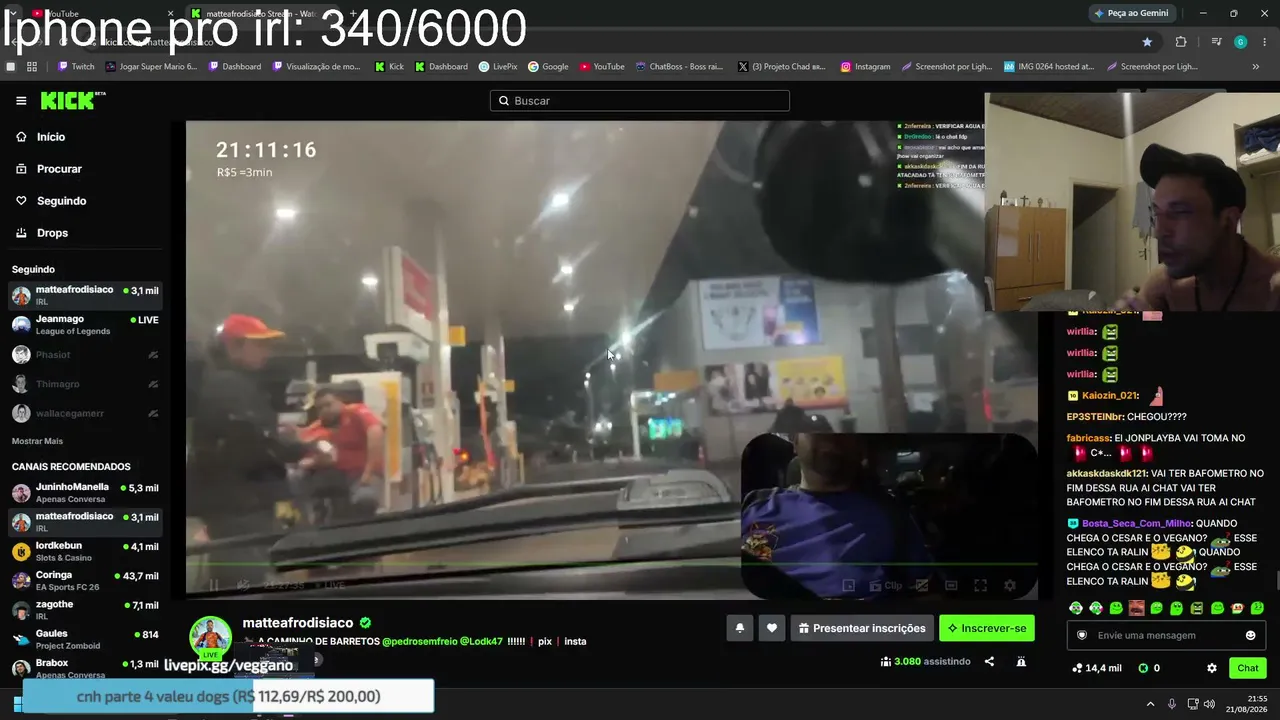This screenshot has height=720, width=1280.
Task: Open the ChatBoss bookmark
Action: coord(679,67)
